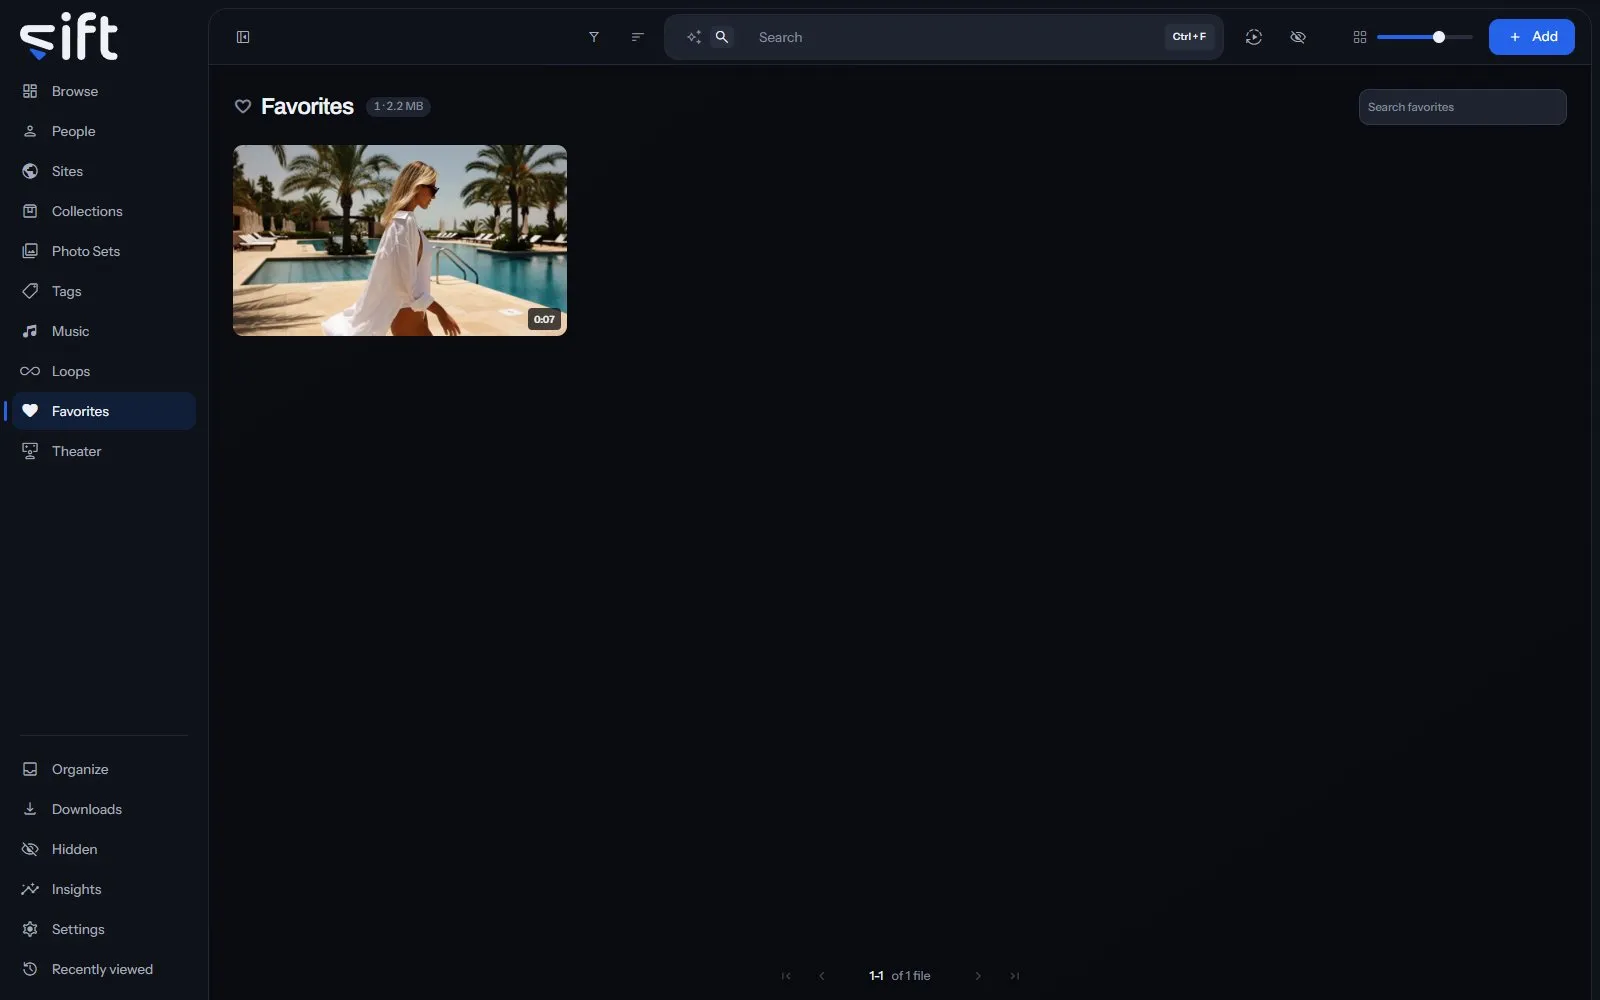Click the Ctrl+F shortcut badge
The width and height of the screenshot is (1600, 1000).
point(1189,37)
